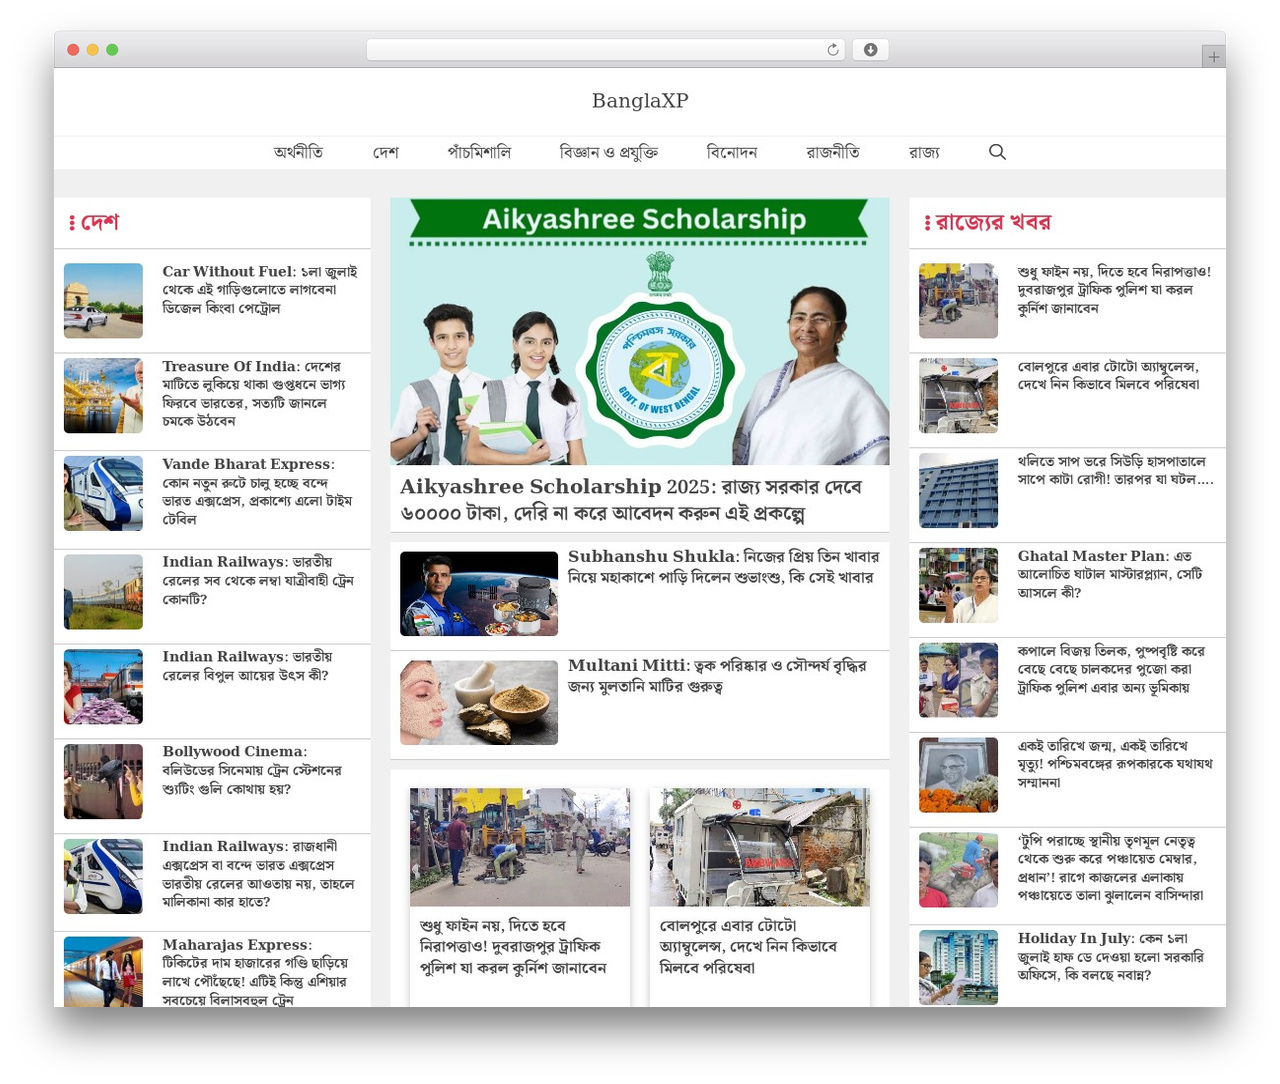Open sidebar article একই তারিখে জন্ম, একই তারিখে মৃত্যু
This screenshot has height=1084, width=1280.
click(1115, 764)
